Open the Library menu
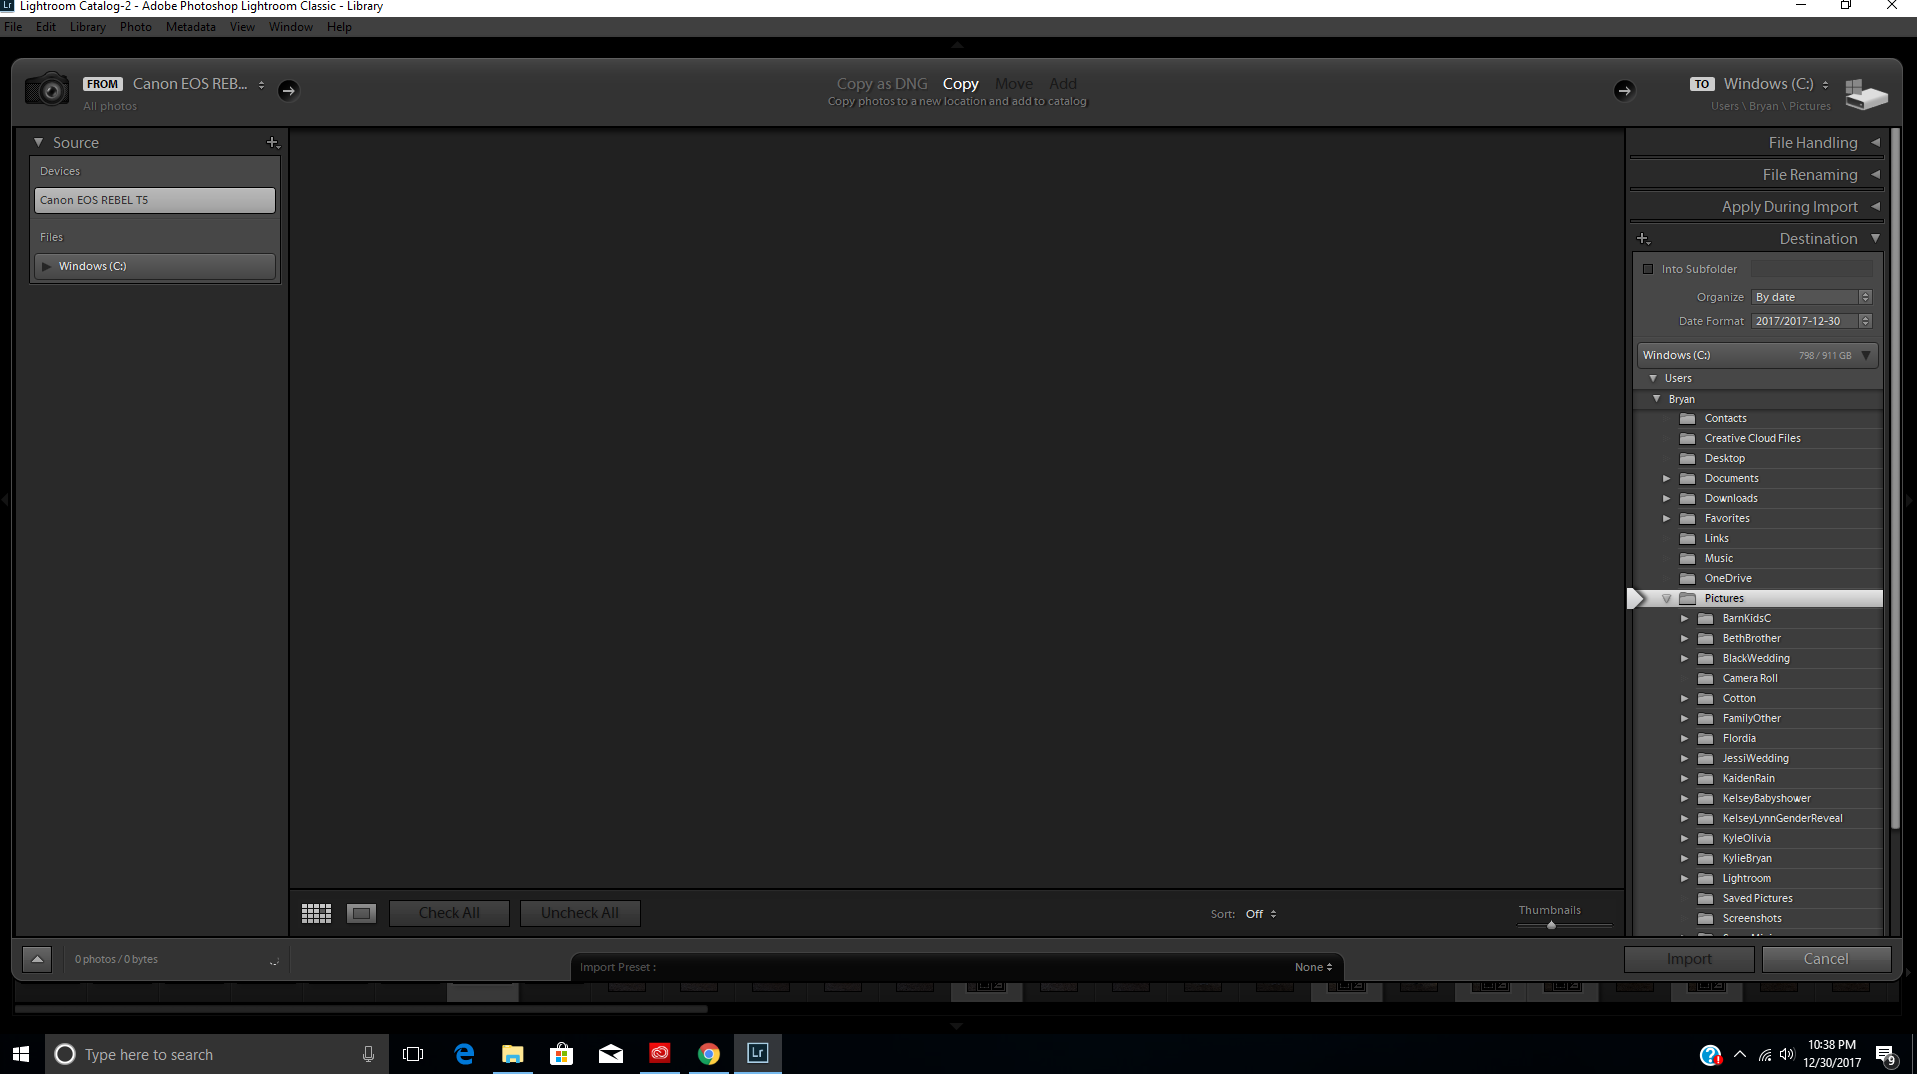Viewport: 1917px width, 1074px height. 88,27
